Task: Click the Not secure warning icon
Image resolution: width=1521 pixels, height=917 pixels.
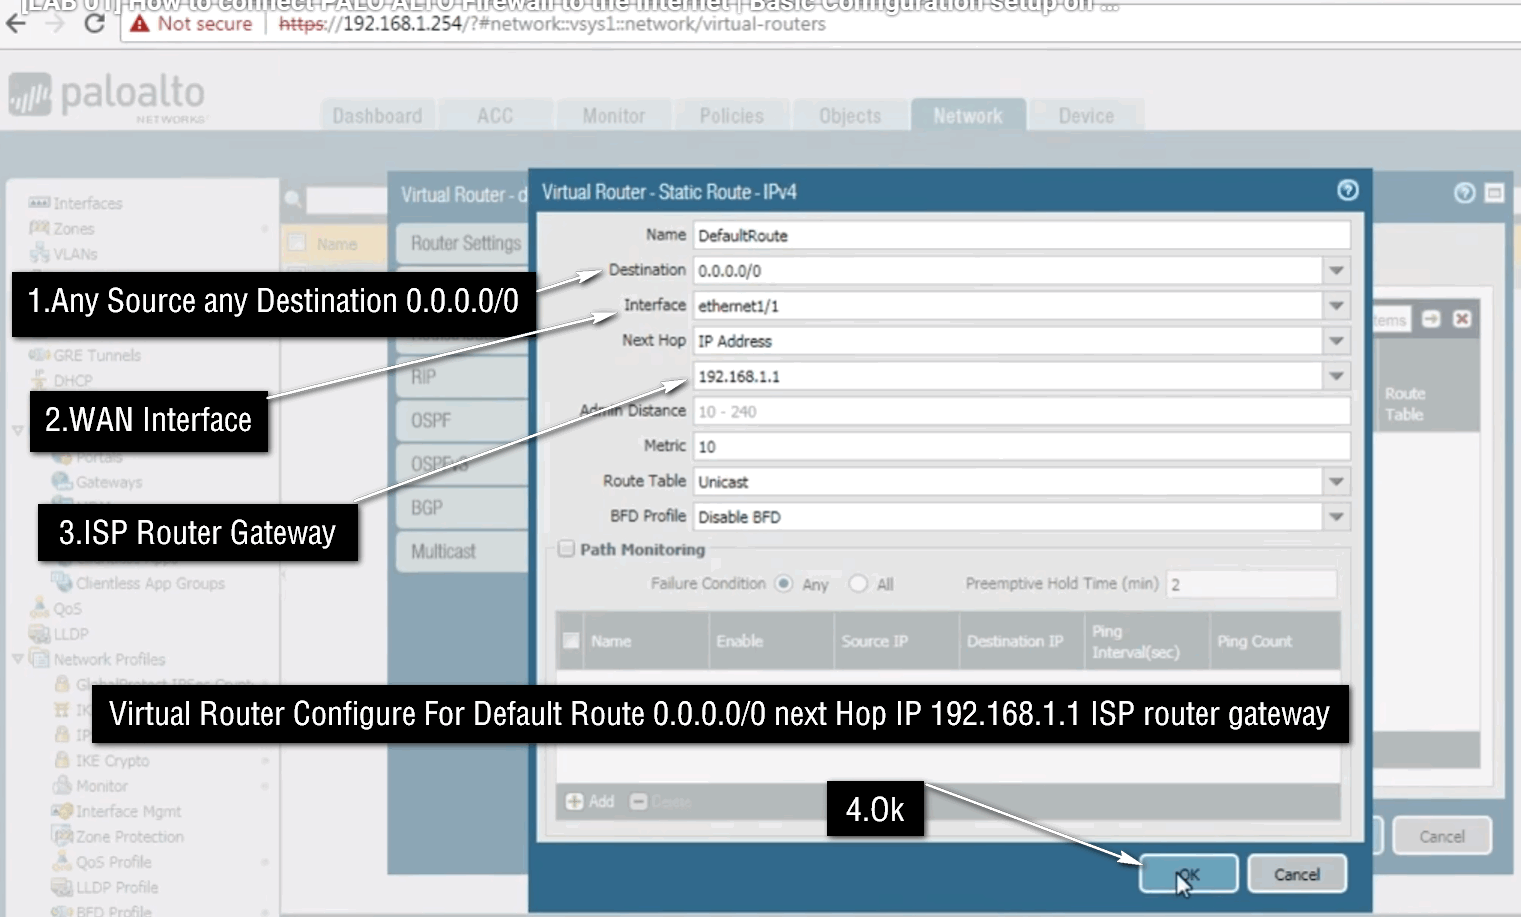Action: click(x=140, y=24)
